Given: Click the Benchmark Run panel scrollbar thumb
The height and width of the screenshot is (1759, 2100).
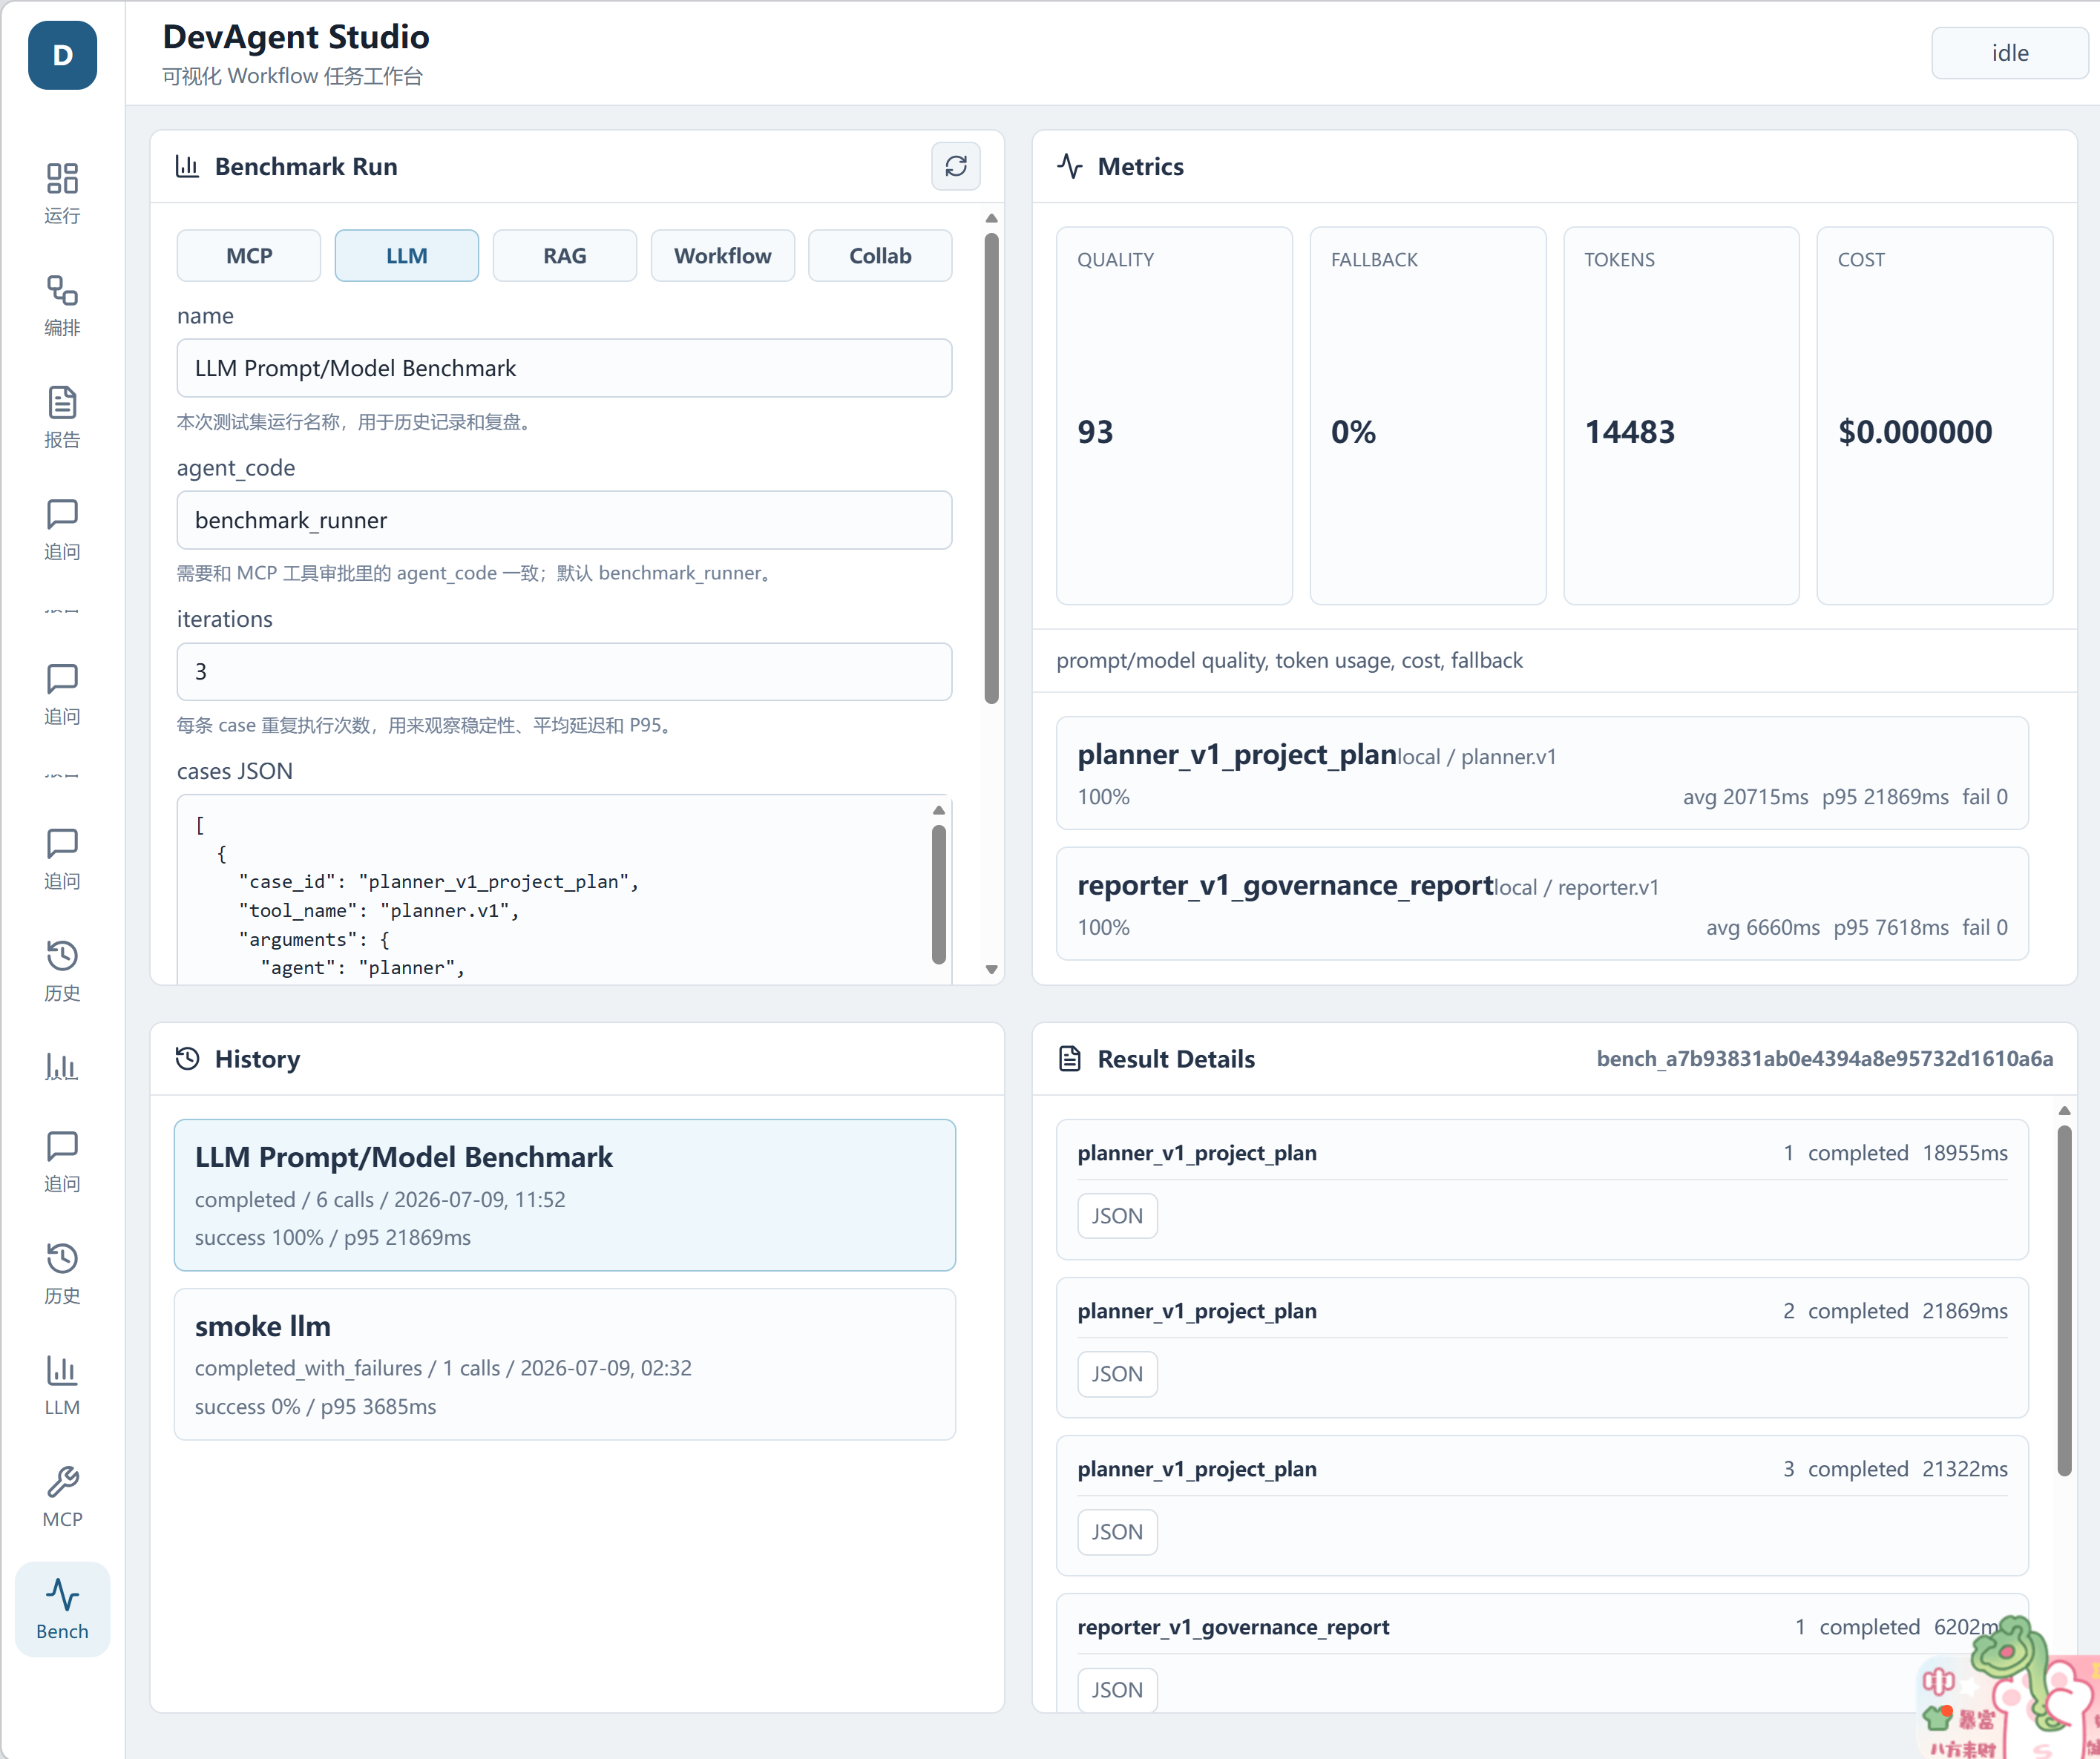Looking at the screenshot, I should (x=991, y=469).
